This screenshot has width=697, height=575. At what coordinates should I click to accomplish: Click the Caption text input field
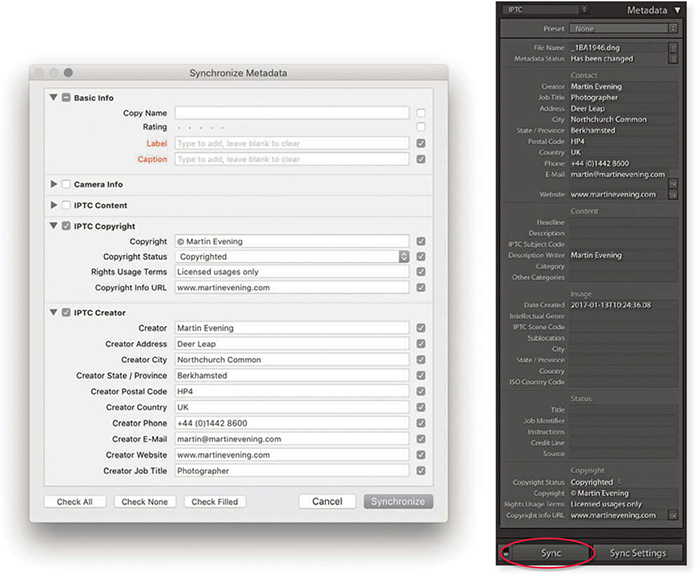tap(291, 159)
